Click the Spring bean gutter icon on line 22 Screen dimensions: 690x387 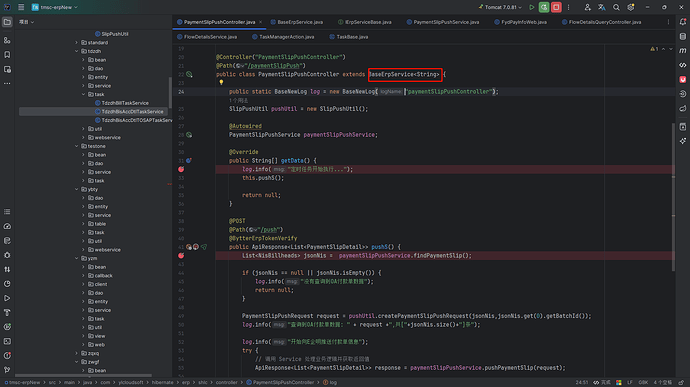coord(189,74)
